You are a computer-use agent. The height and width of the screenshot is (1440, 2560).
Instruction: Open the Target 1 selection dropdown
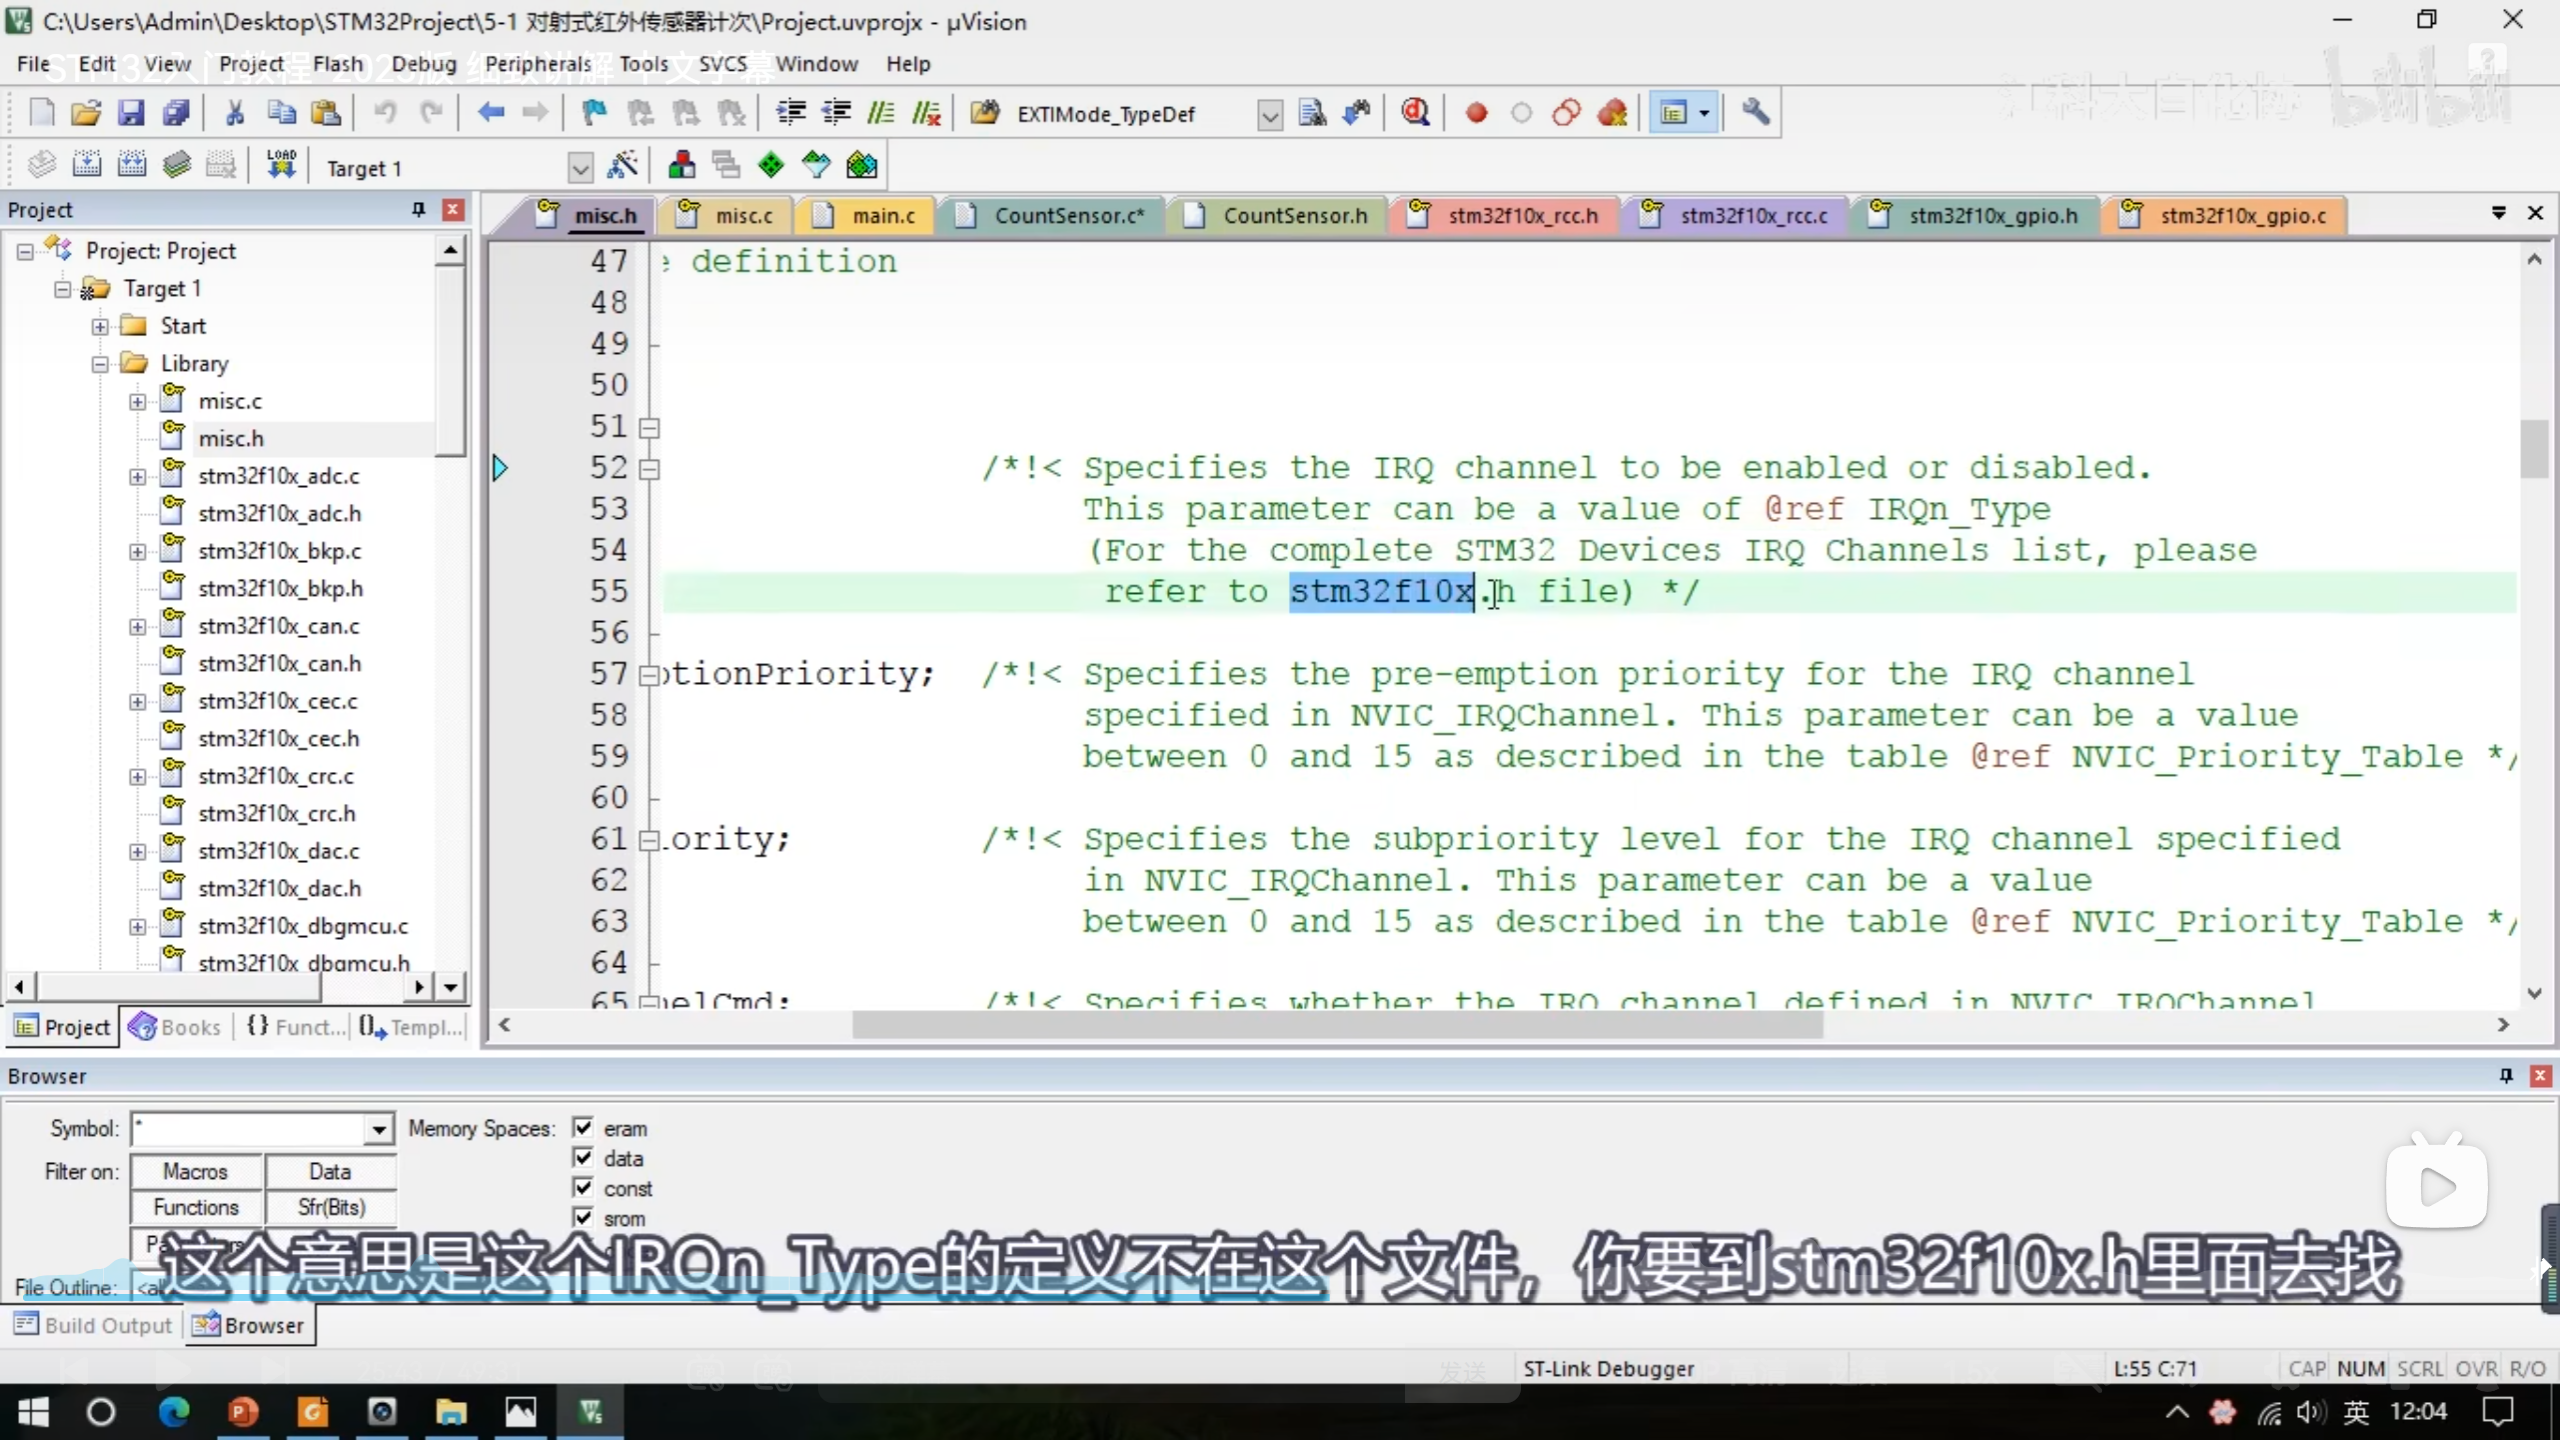click(580, 167)
